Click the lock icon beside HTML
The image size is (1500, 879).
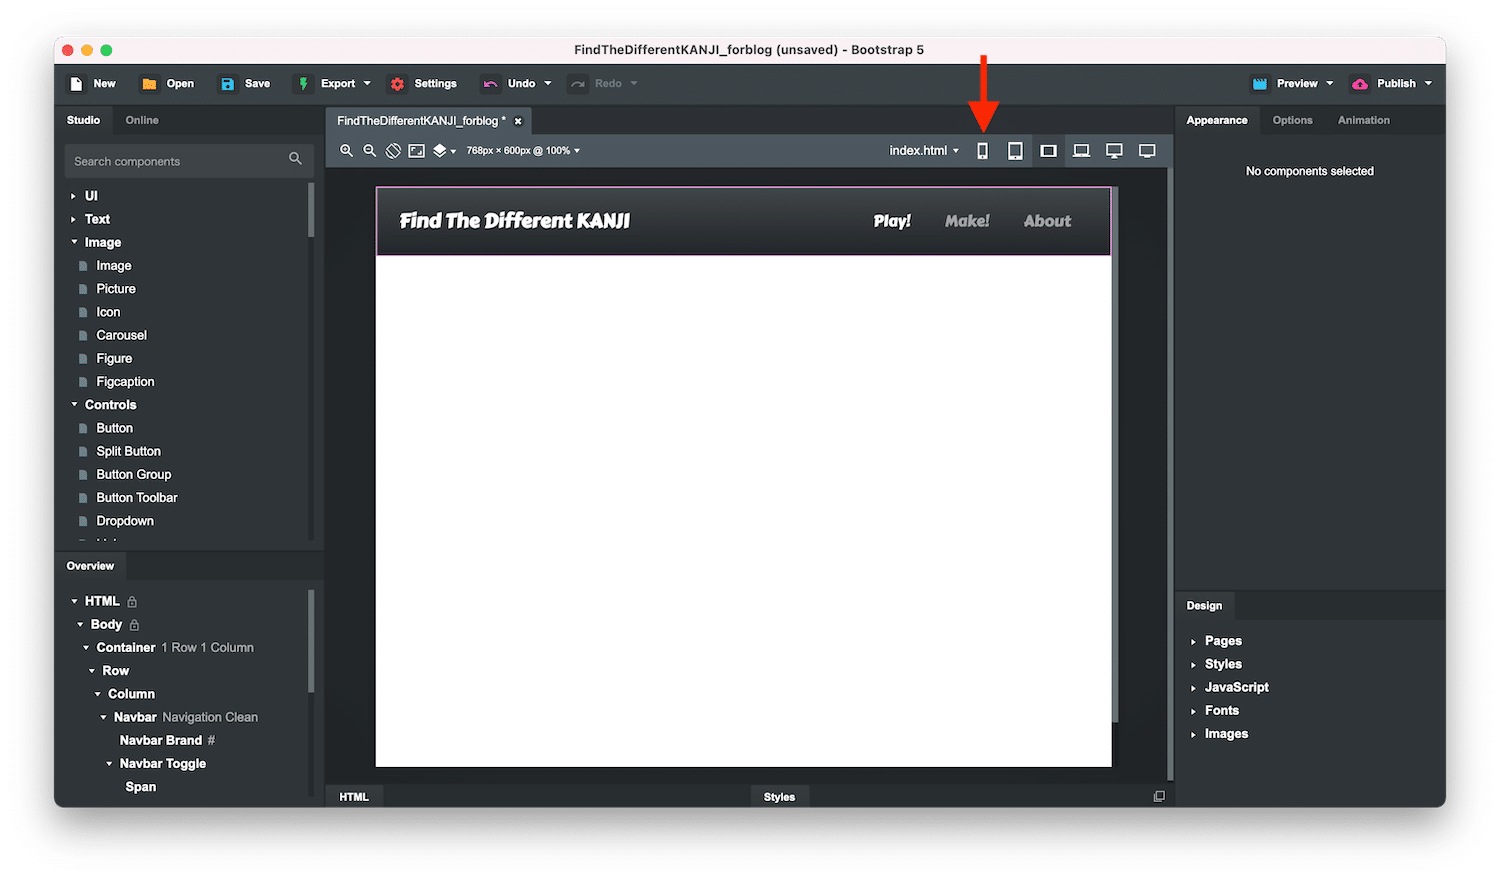(x=132, y=602)
